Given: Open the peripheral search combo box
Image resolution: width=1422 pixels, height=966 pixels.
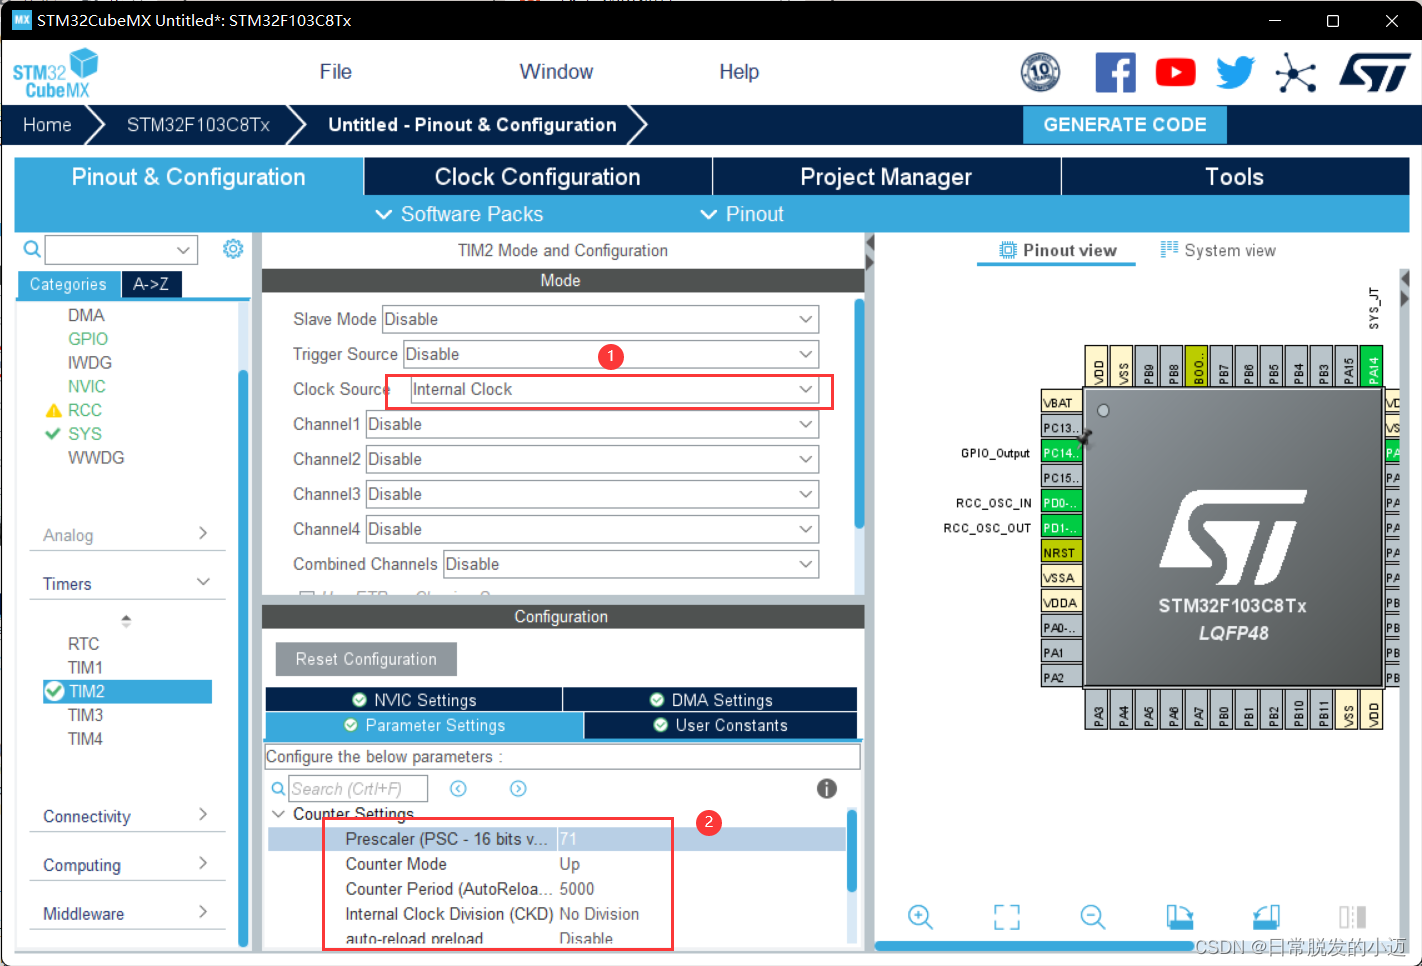Looking at the screenshot, I should pyautogui.click(x=121, y=249).
